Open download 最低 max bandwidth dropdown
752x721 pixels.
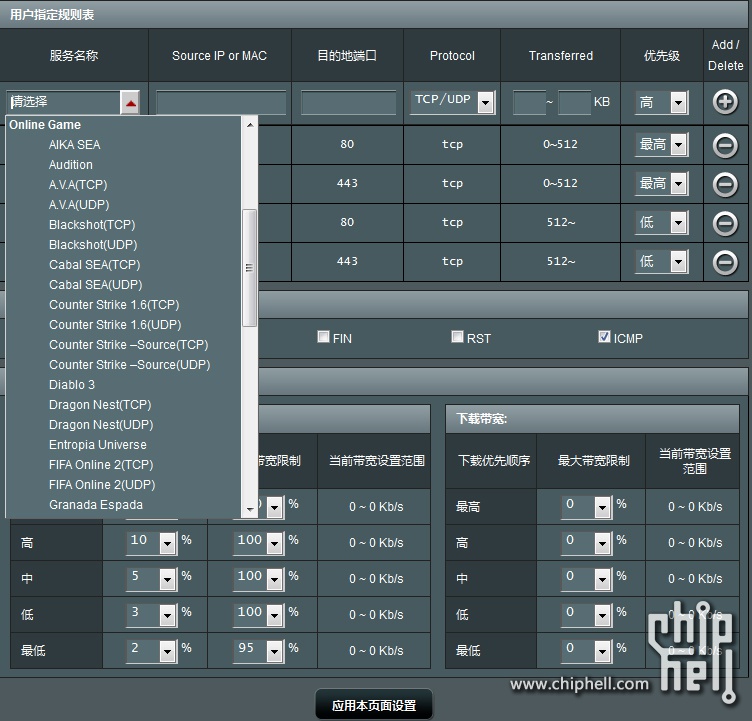tap(587, 650)
